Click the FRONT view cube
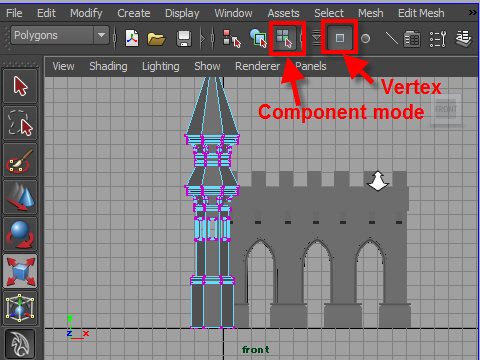 (x=446, y=109)
